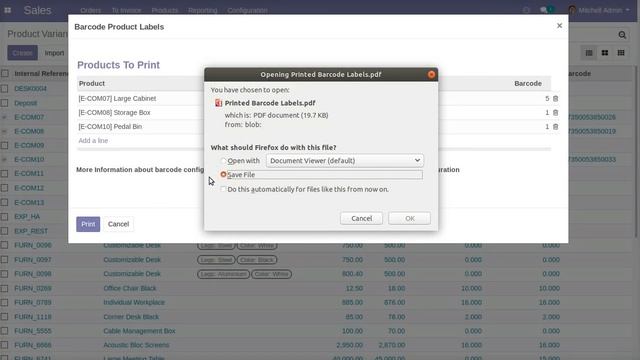640x360 pixels.
Task: Click the Barcode column header in wizard
Action: 528,83
